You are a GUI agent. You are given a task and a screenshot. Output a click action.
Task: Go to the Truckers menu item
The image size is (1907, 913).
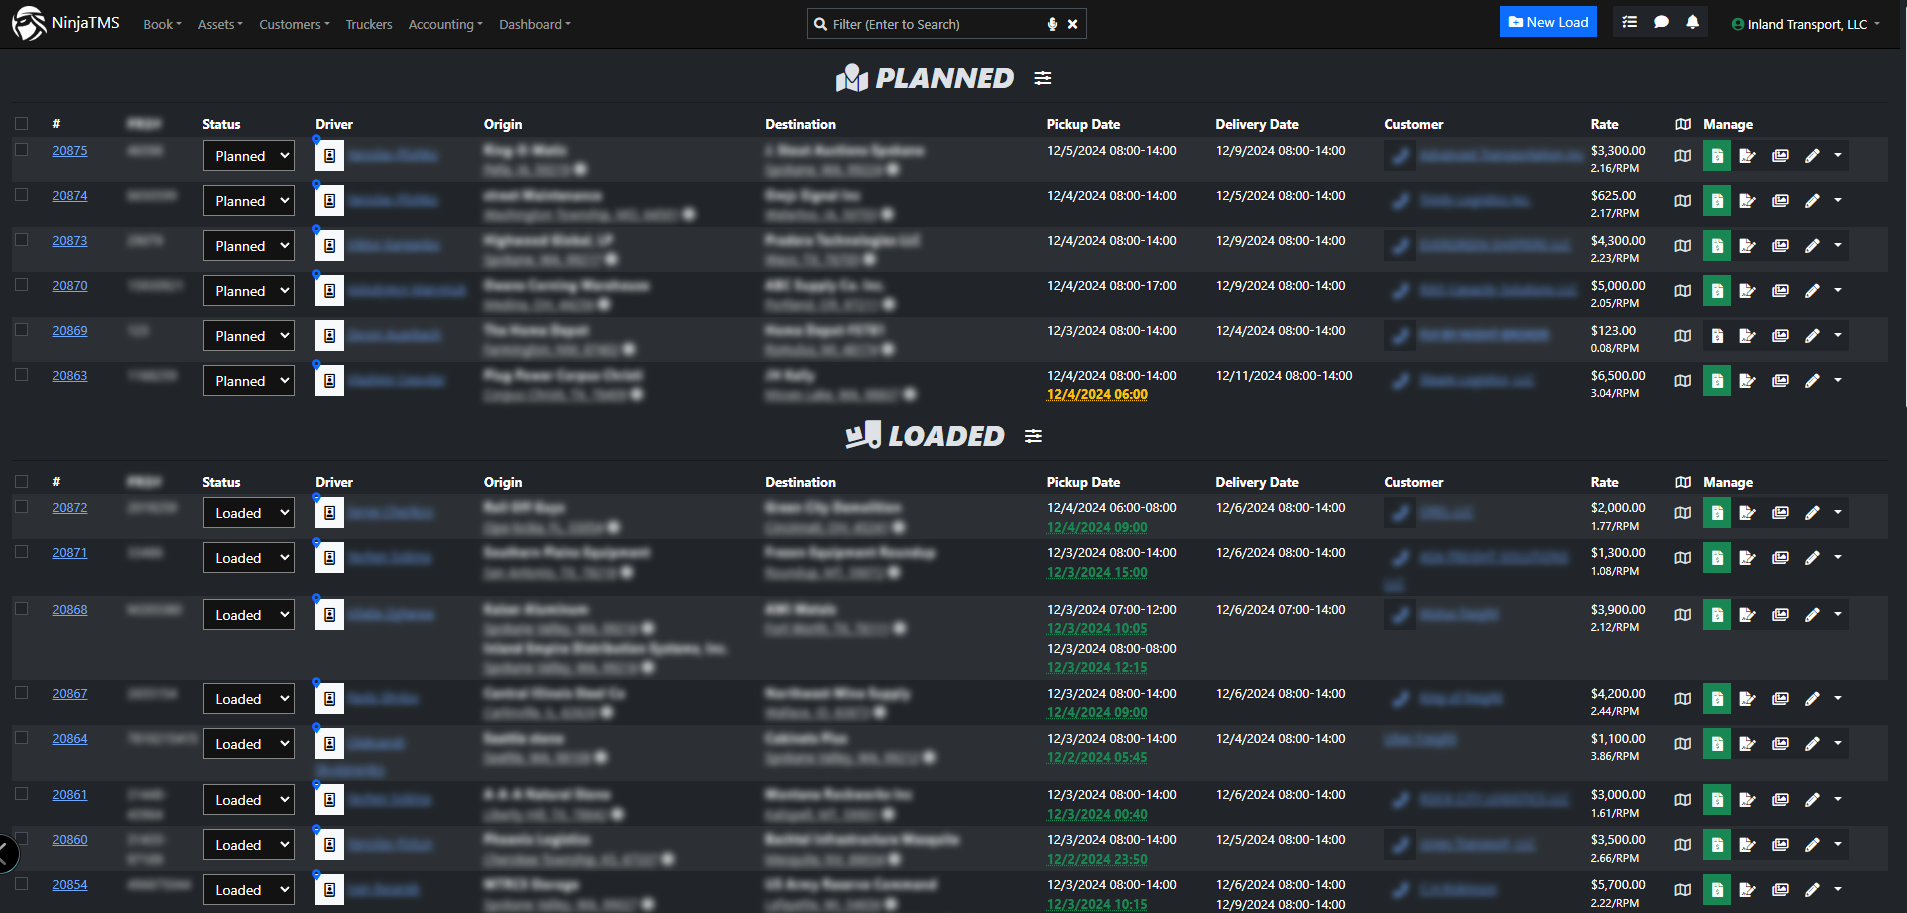368,24
